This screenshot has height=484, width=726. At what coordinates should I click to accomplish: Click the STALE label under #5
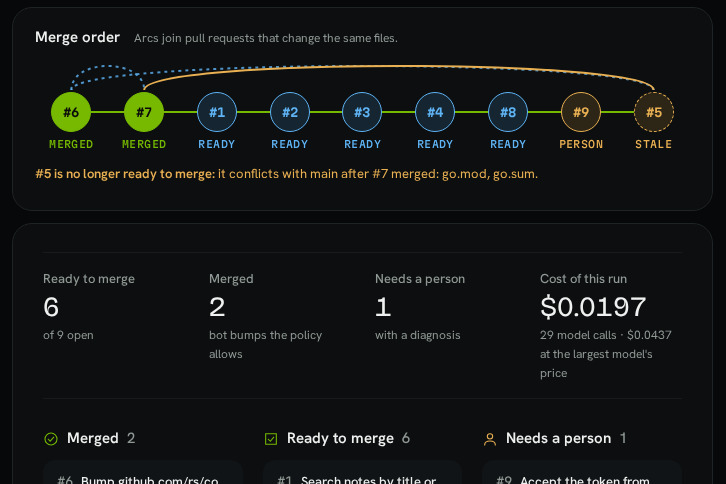(653, 145)
